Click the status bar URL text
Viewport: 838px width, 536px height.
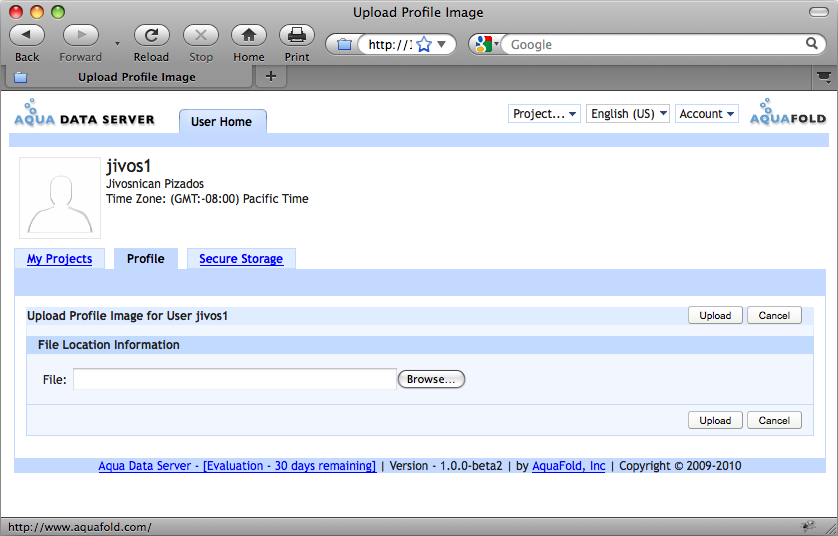(80, 527)
